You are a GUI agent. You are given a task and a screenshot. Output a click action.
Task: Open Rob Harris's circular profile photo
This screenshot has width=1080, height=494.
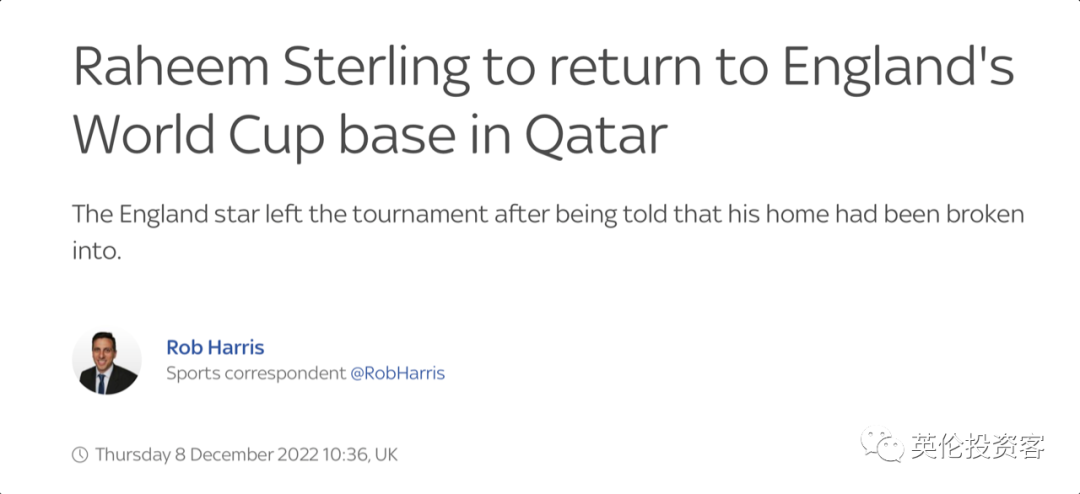coord(107,361)
